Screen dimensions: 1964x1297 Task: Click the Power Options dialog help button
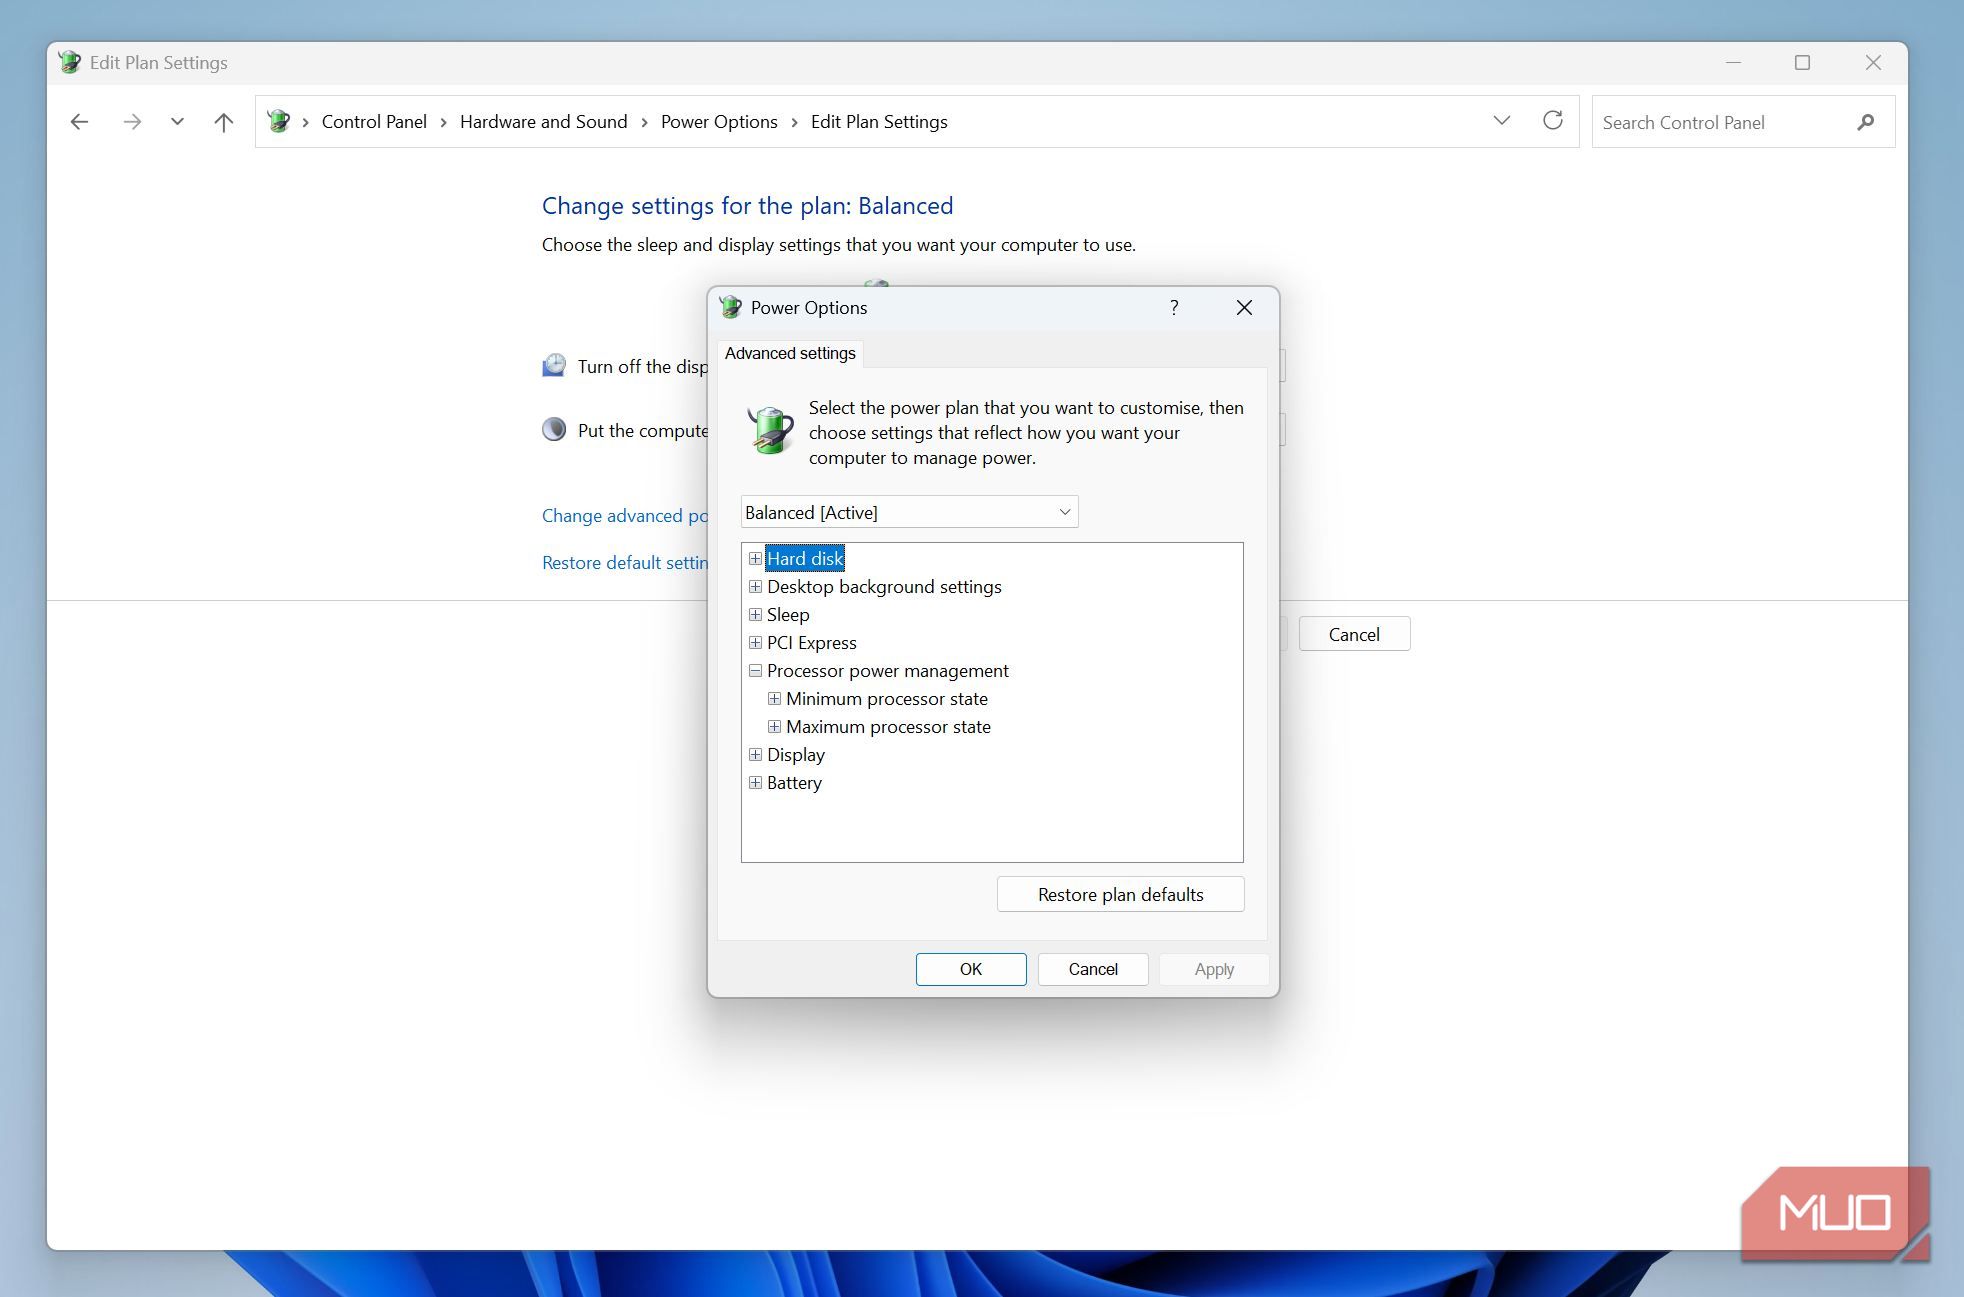coord(1174,308)
